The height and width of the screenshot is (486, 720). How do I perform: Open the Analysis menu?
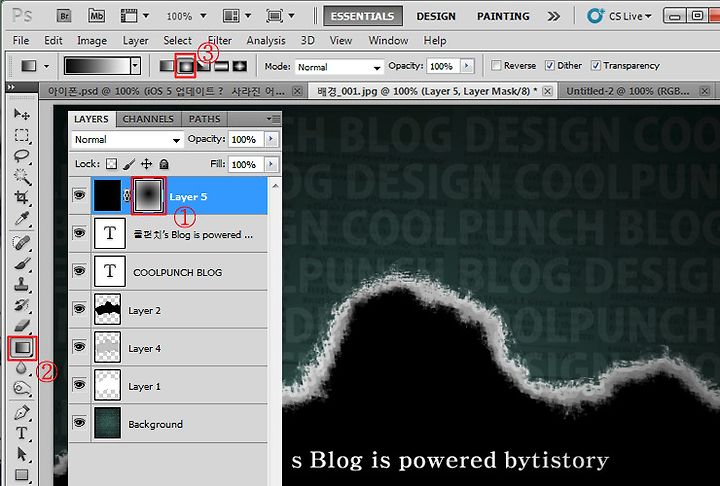point(266,40)
